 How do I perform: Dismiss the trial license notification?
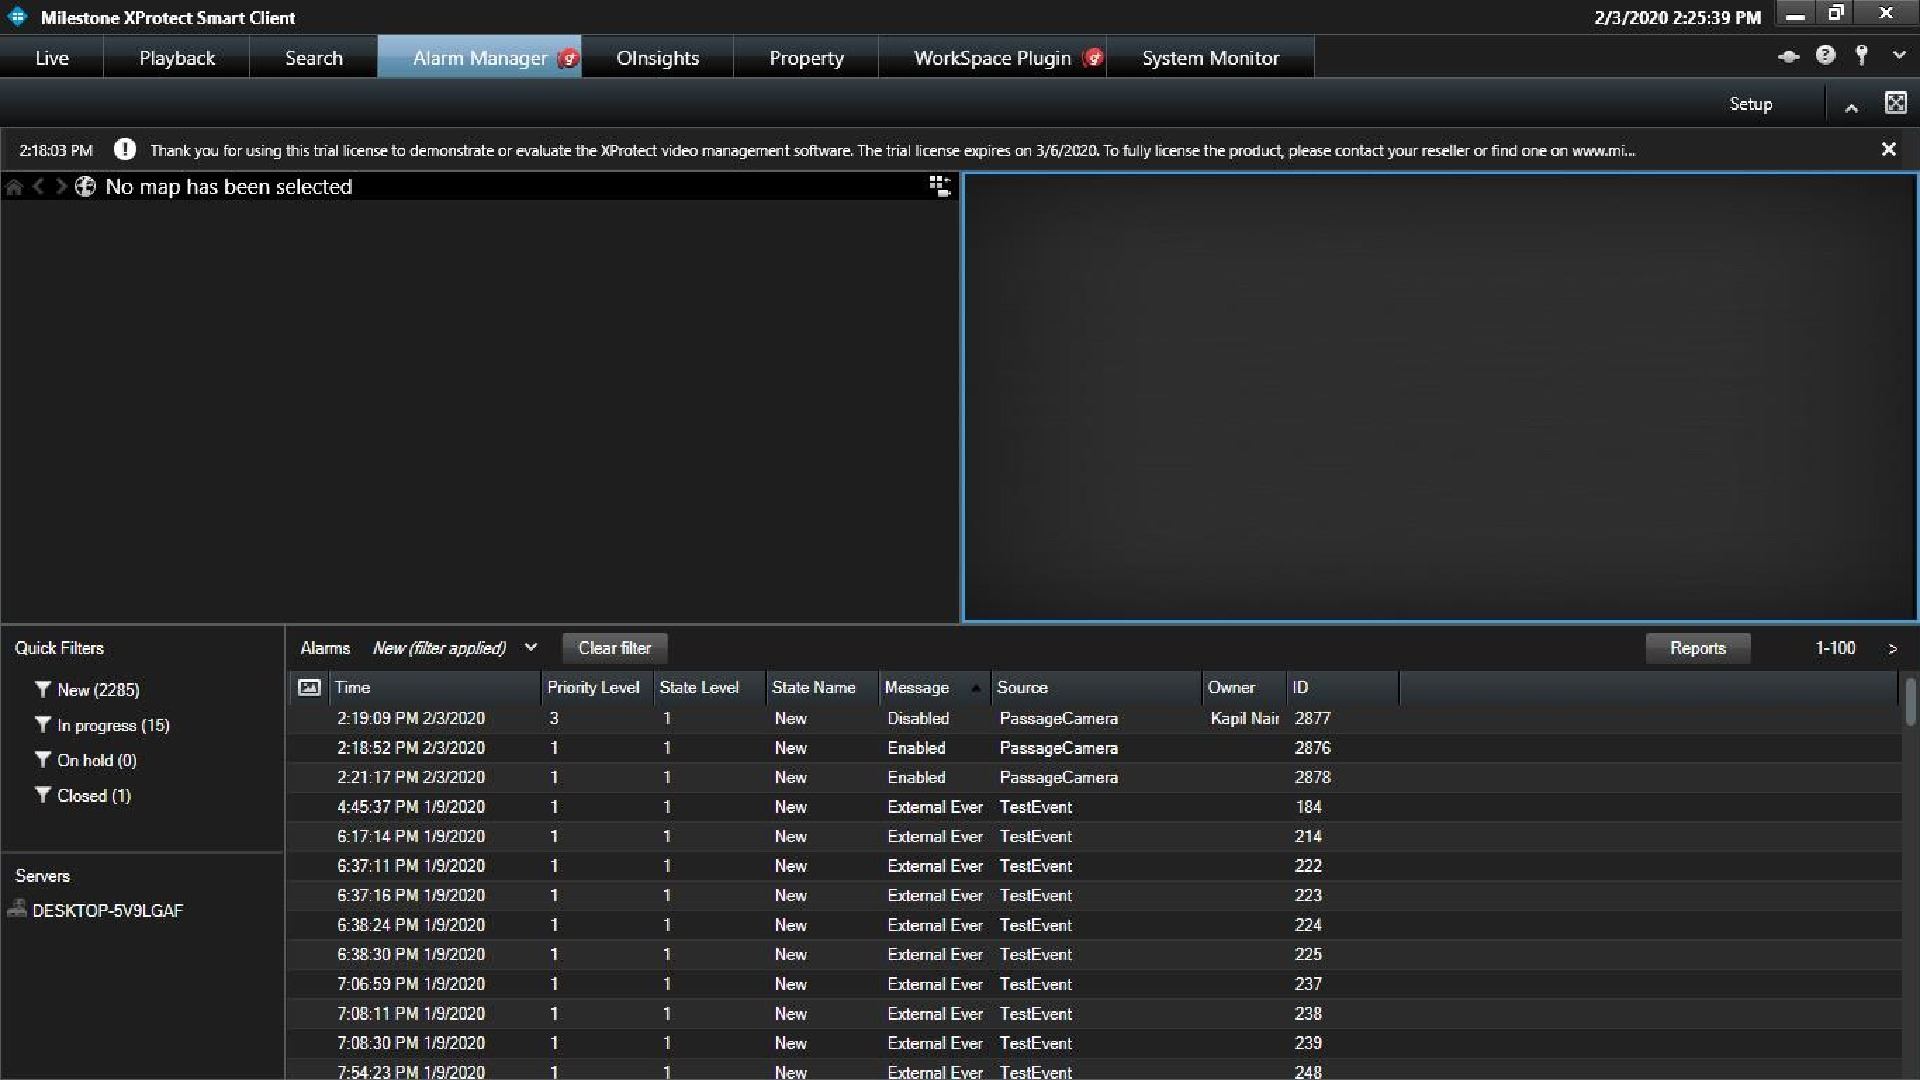1888,149
